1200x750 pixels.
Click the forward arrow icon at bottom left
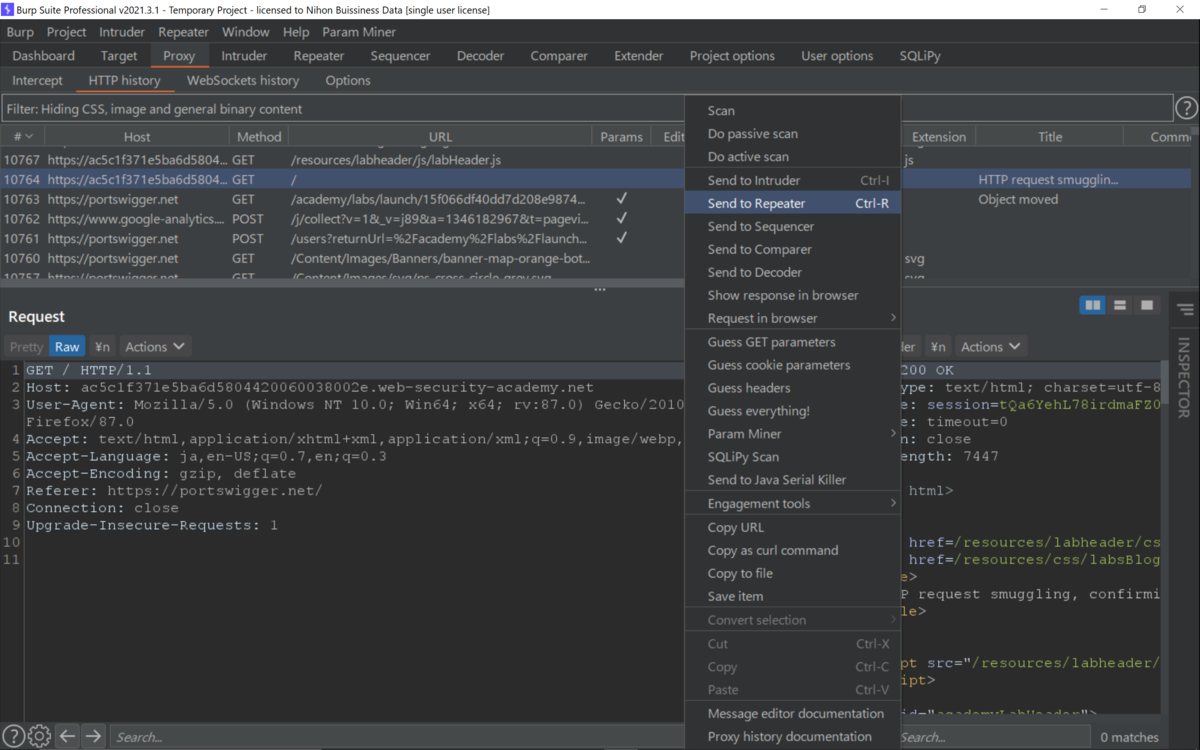coord(92,735)
